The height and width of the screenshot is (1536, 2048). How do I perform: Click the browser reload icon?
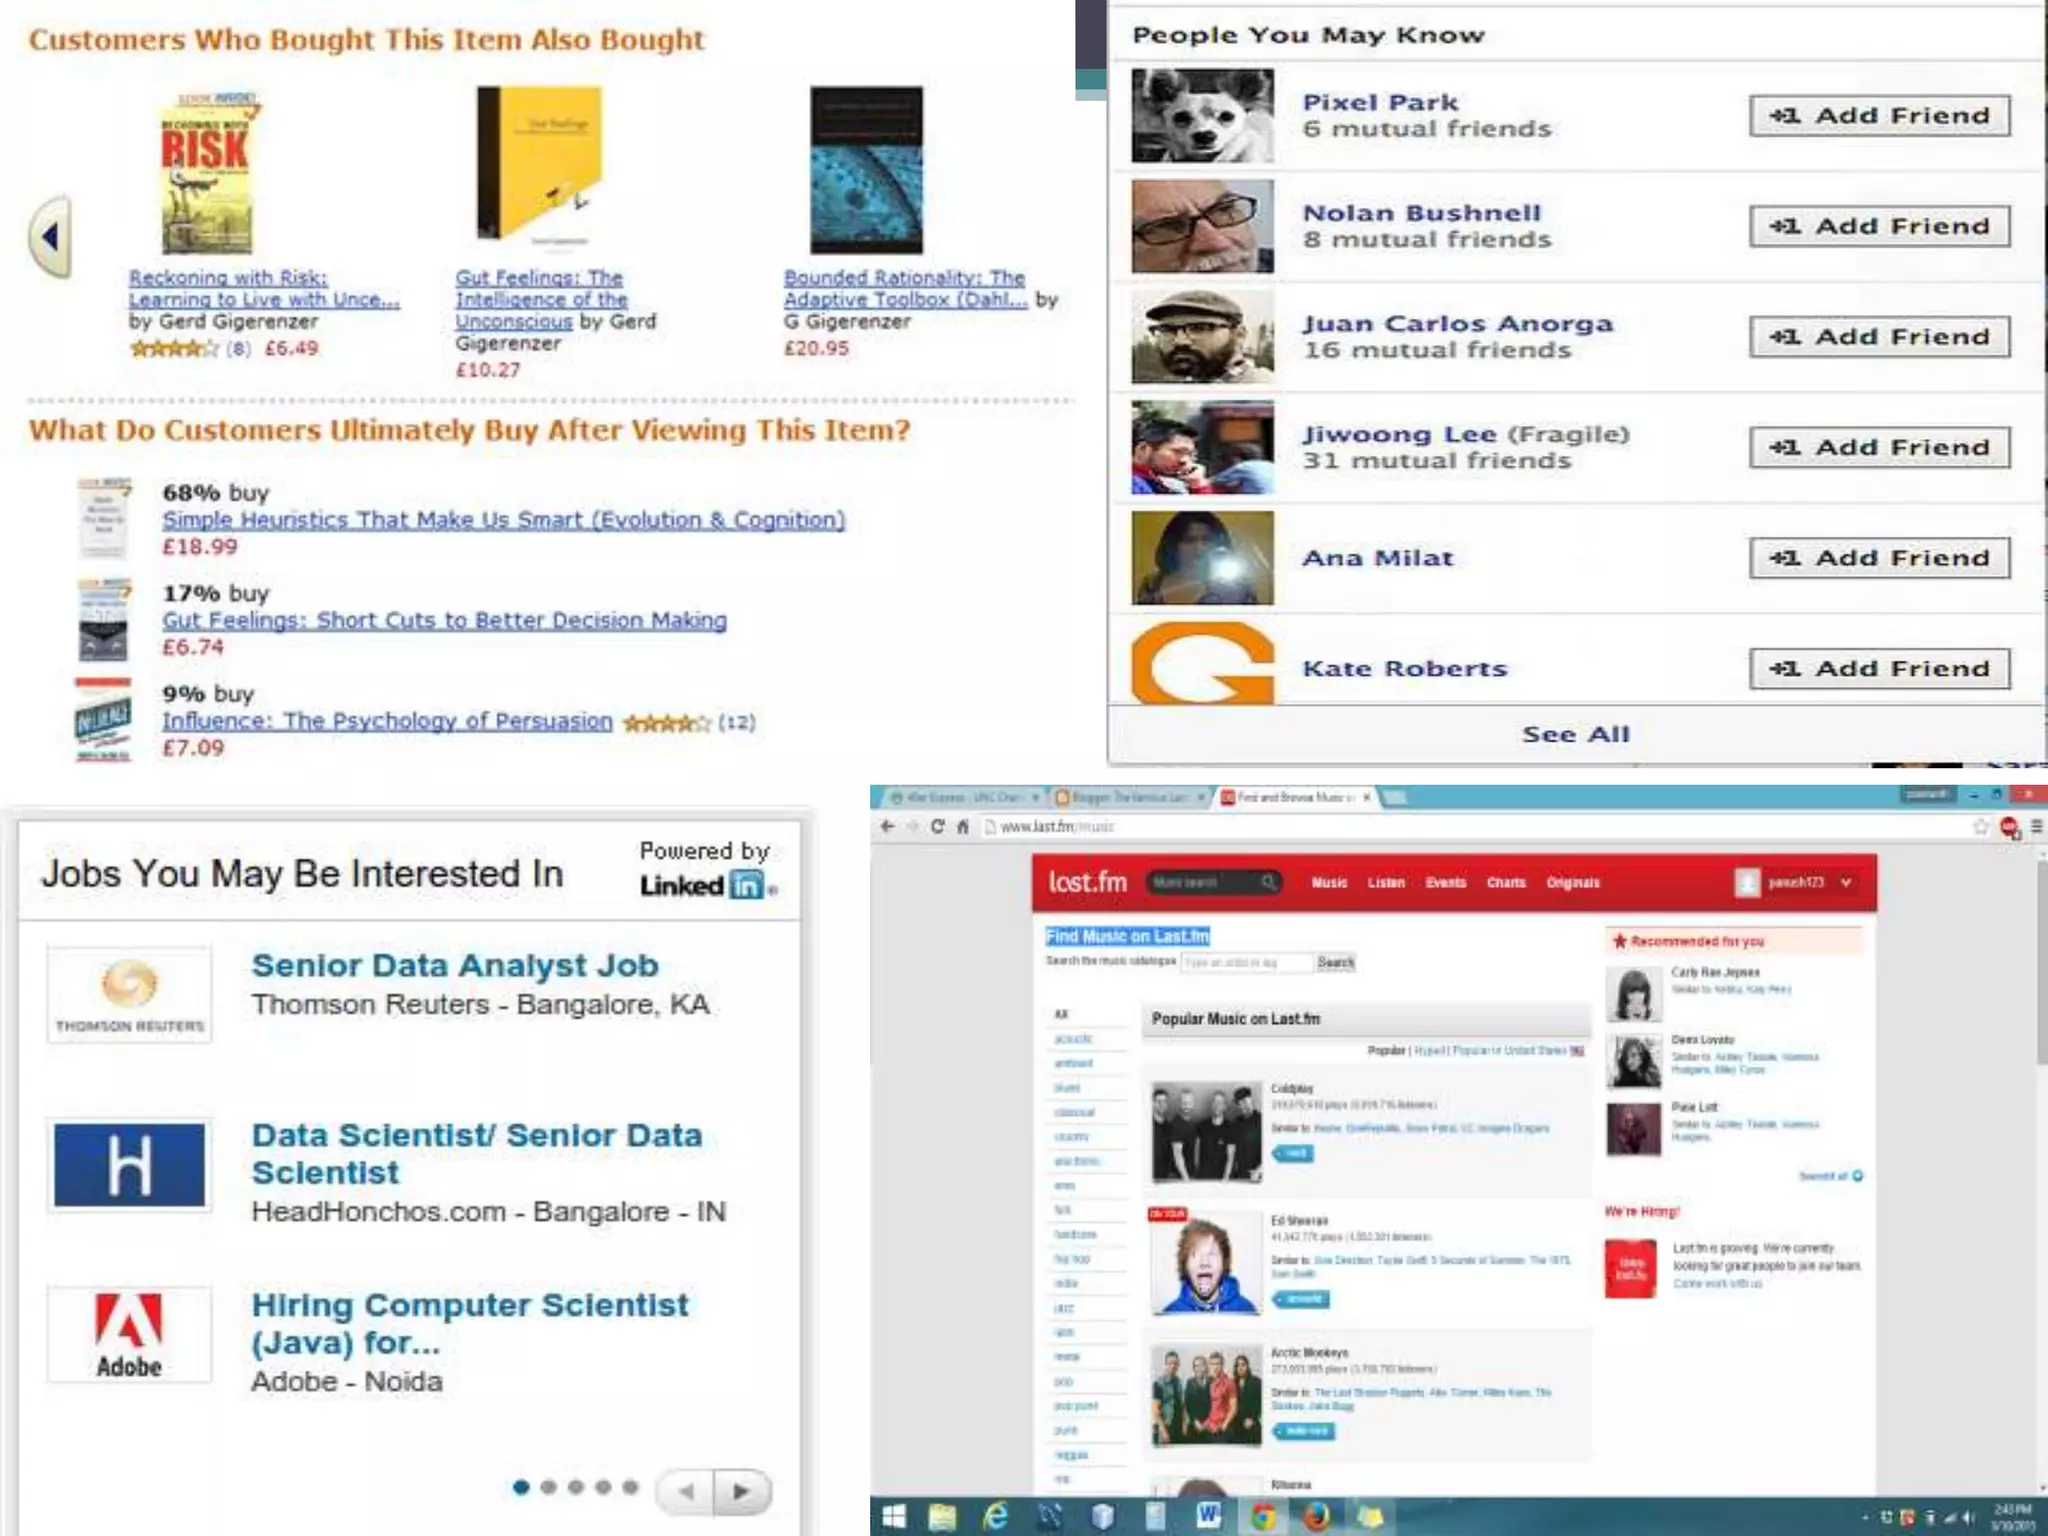click(x=937, y=826)
